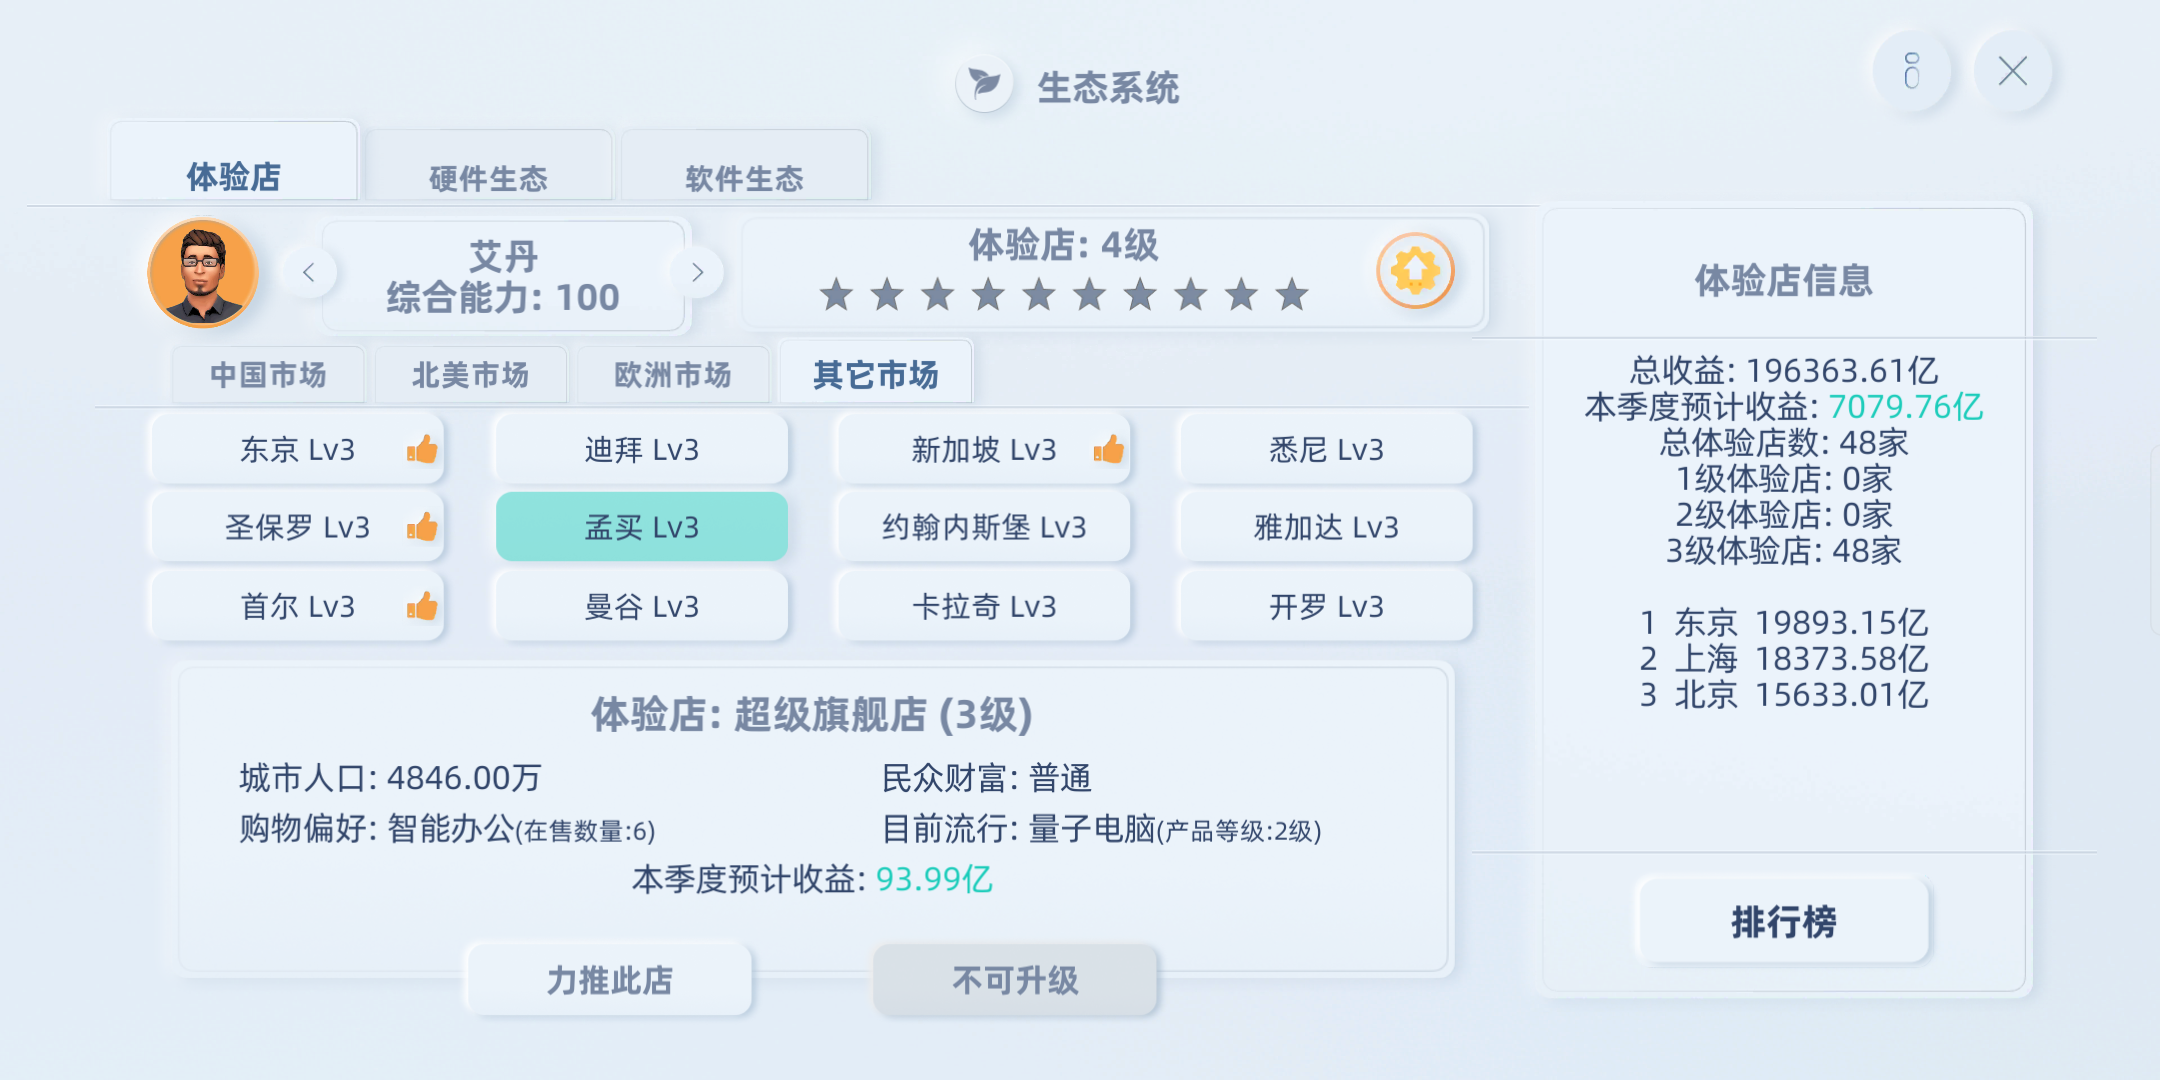Click the ten-star store rating bar
2160x1080 pixels.
[1064, 295]
